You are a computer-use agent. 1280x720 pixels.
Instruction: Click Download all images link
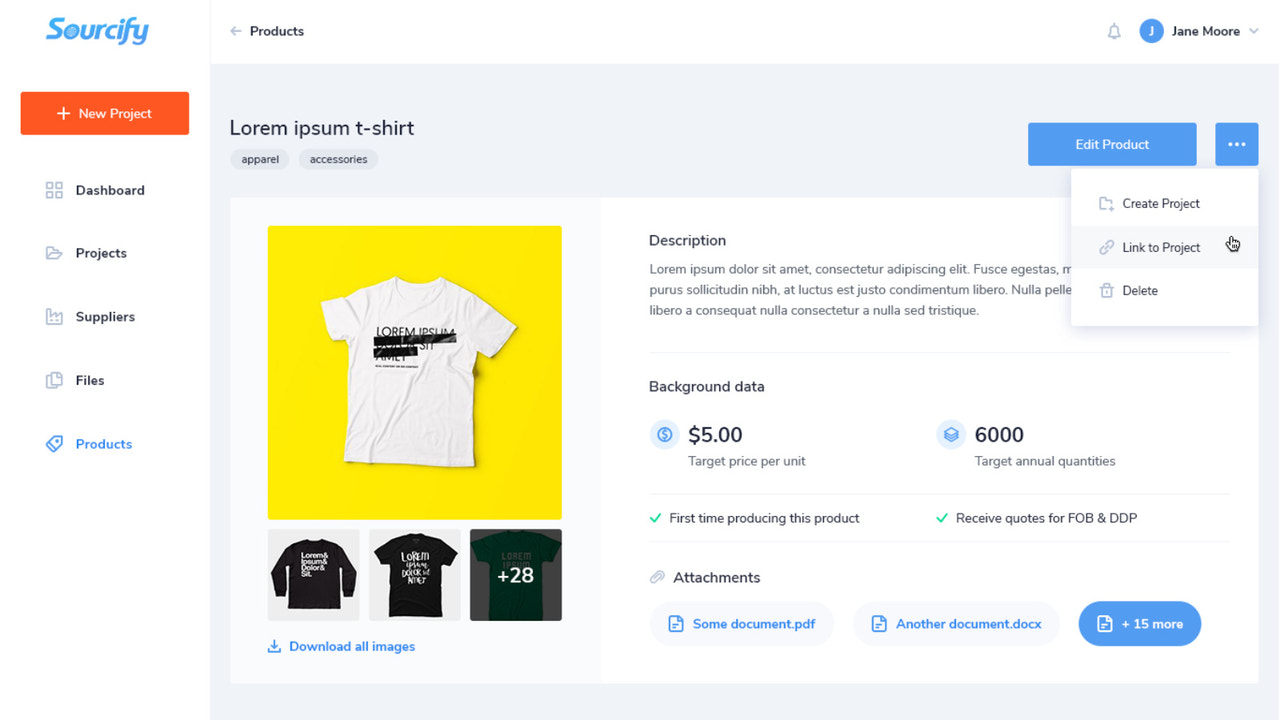click(341, 646)
